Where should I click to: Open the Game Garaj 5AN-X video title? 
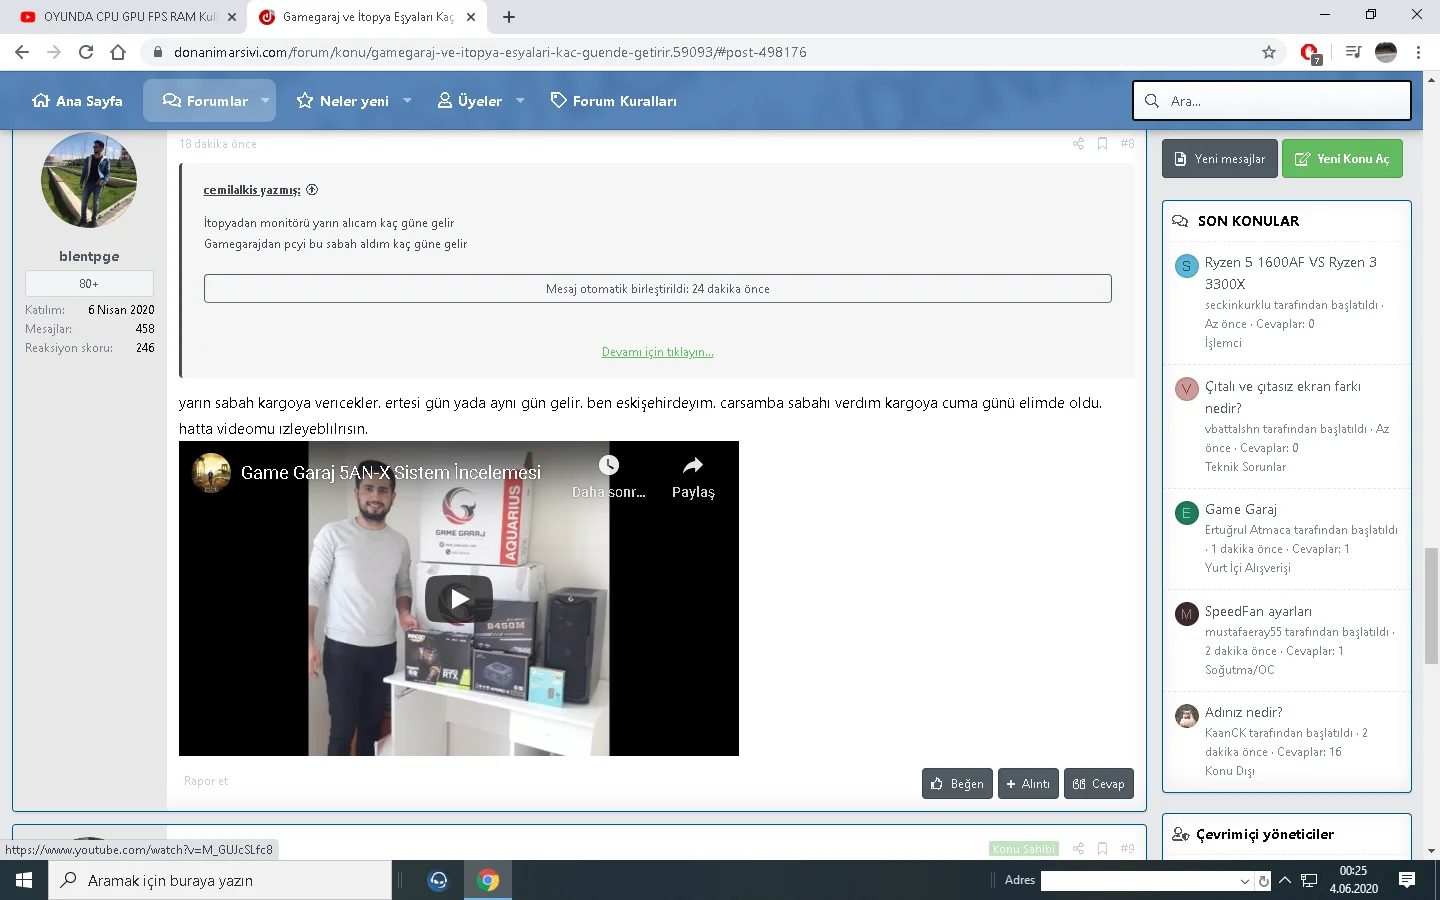point(391,473)
